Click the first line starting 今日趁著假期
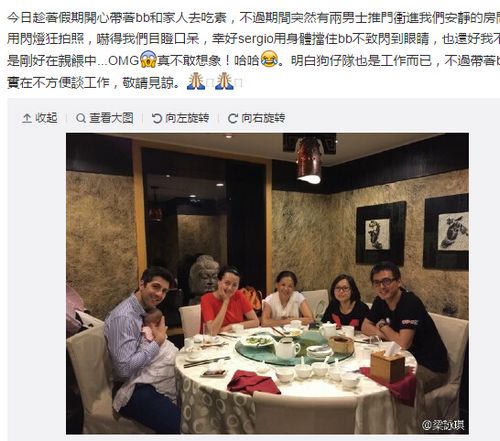The width and height of the screenshot is (500, 441). [x=253, y=18]
